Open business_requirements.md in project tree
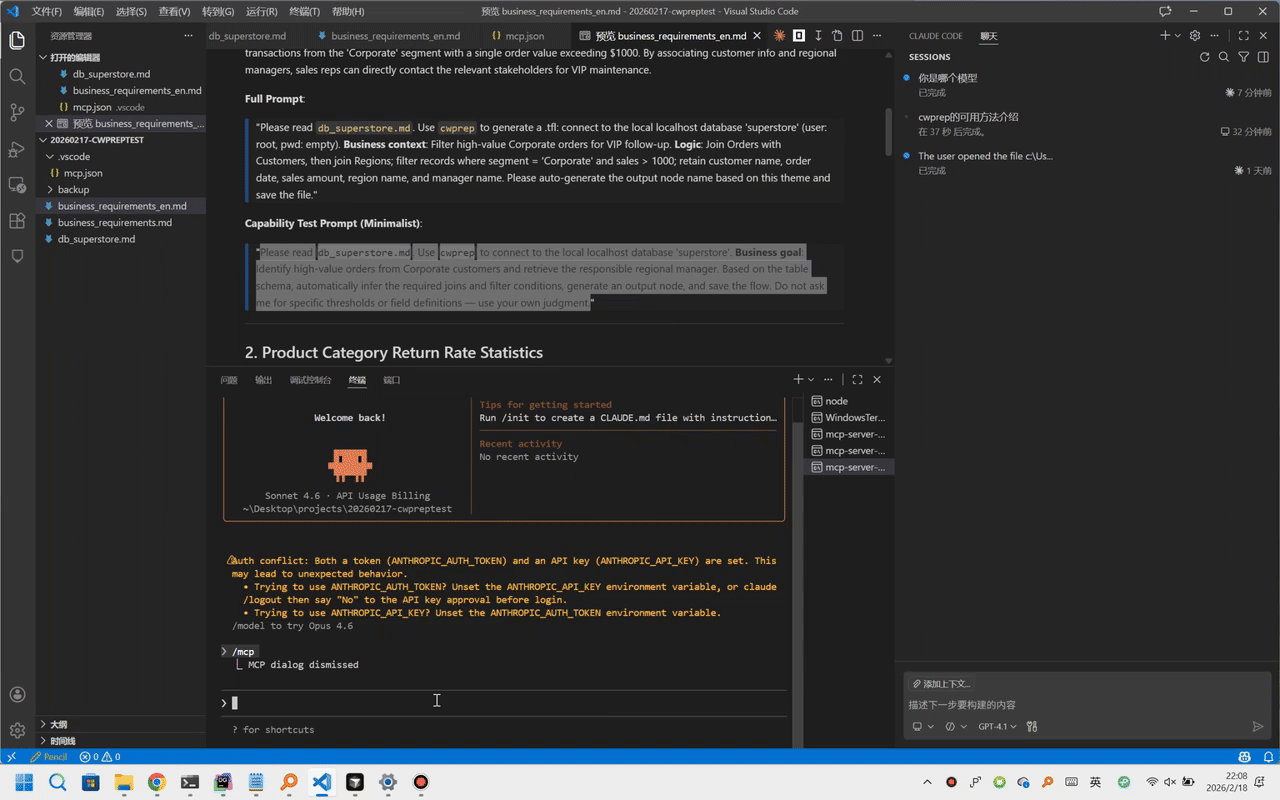This screenshot has width=1280, height=800. pyautogui.click(x=120, y=222)
